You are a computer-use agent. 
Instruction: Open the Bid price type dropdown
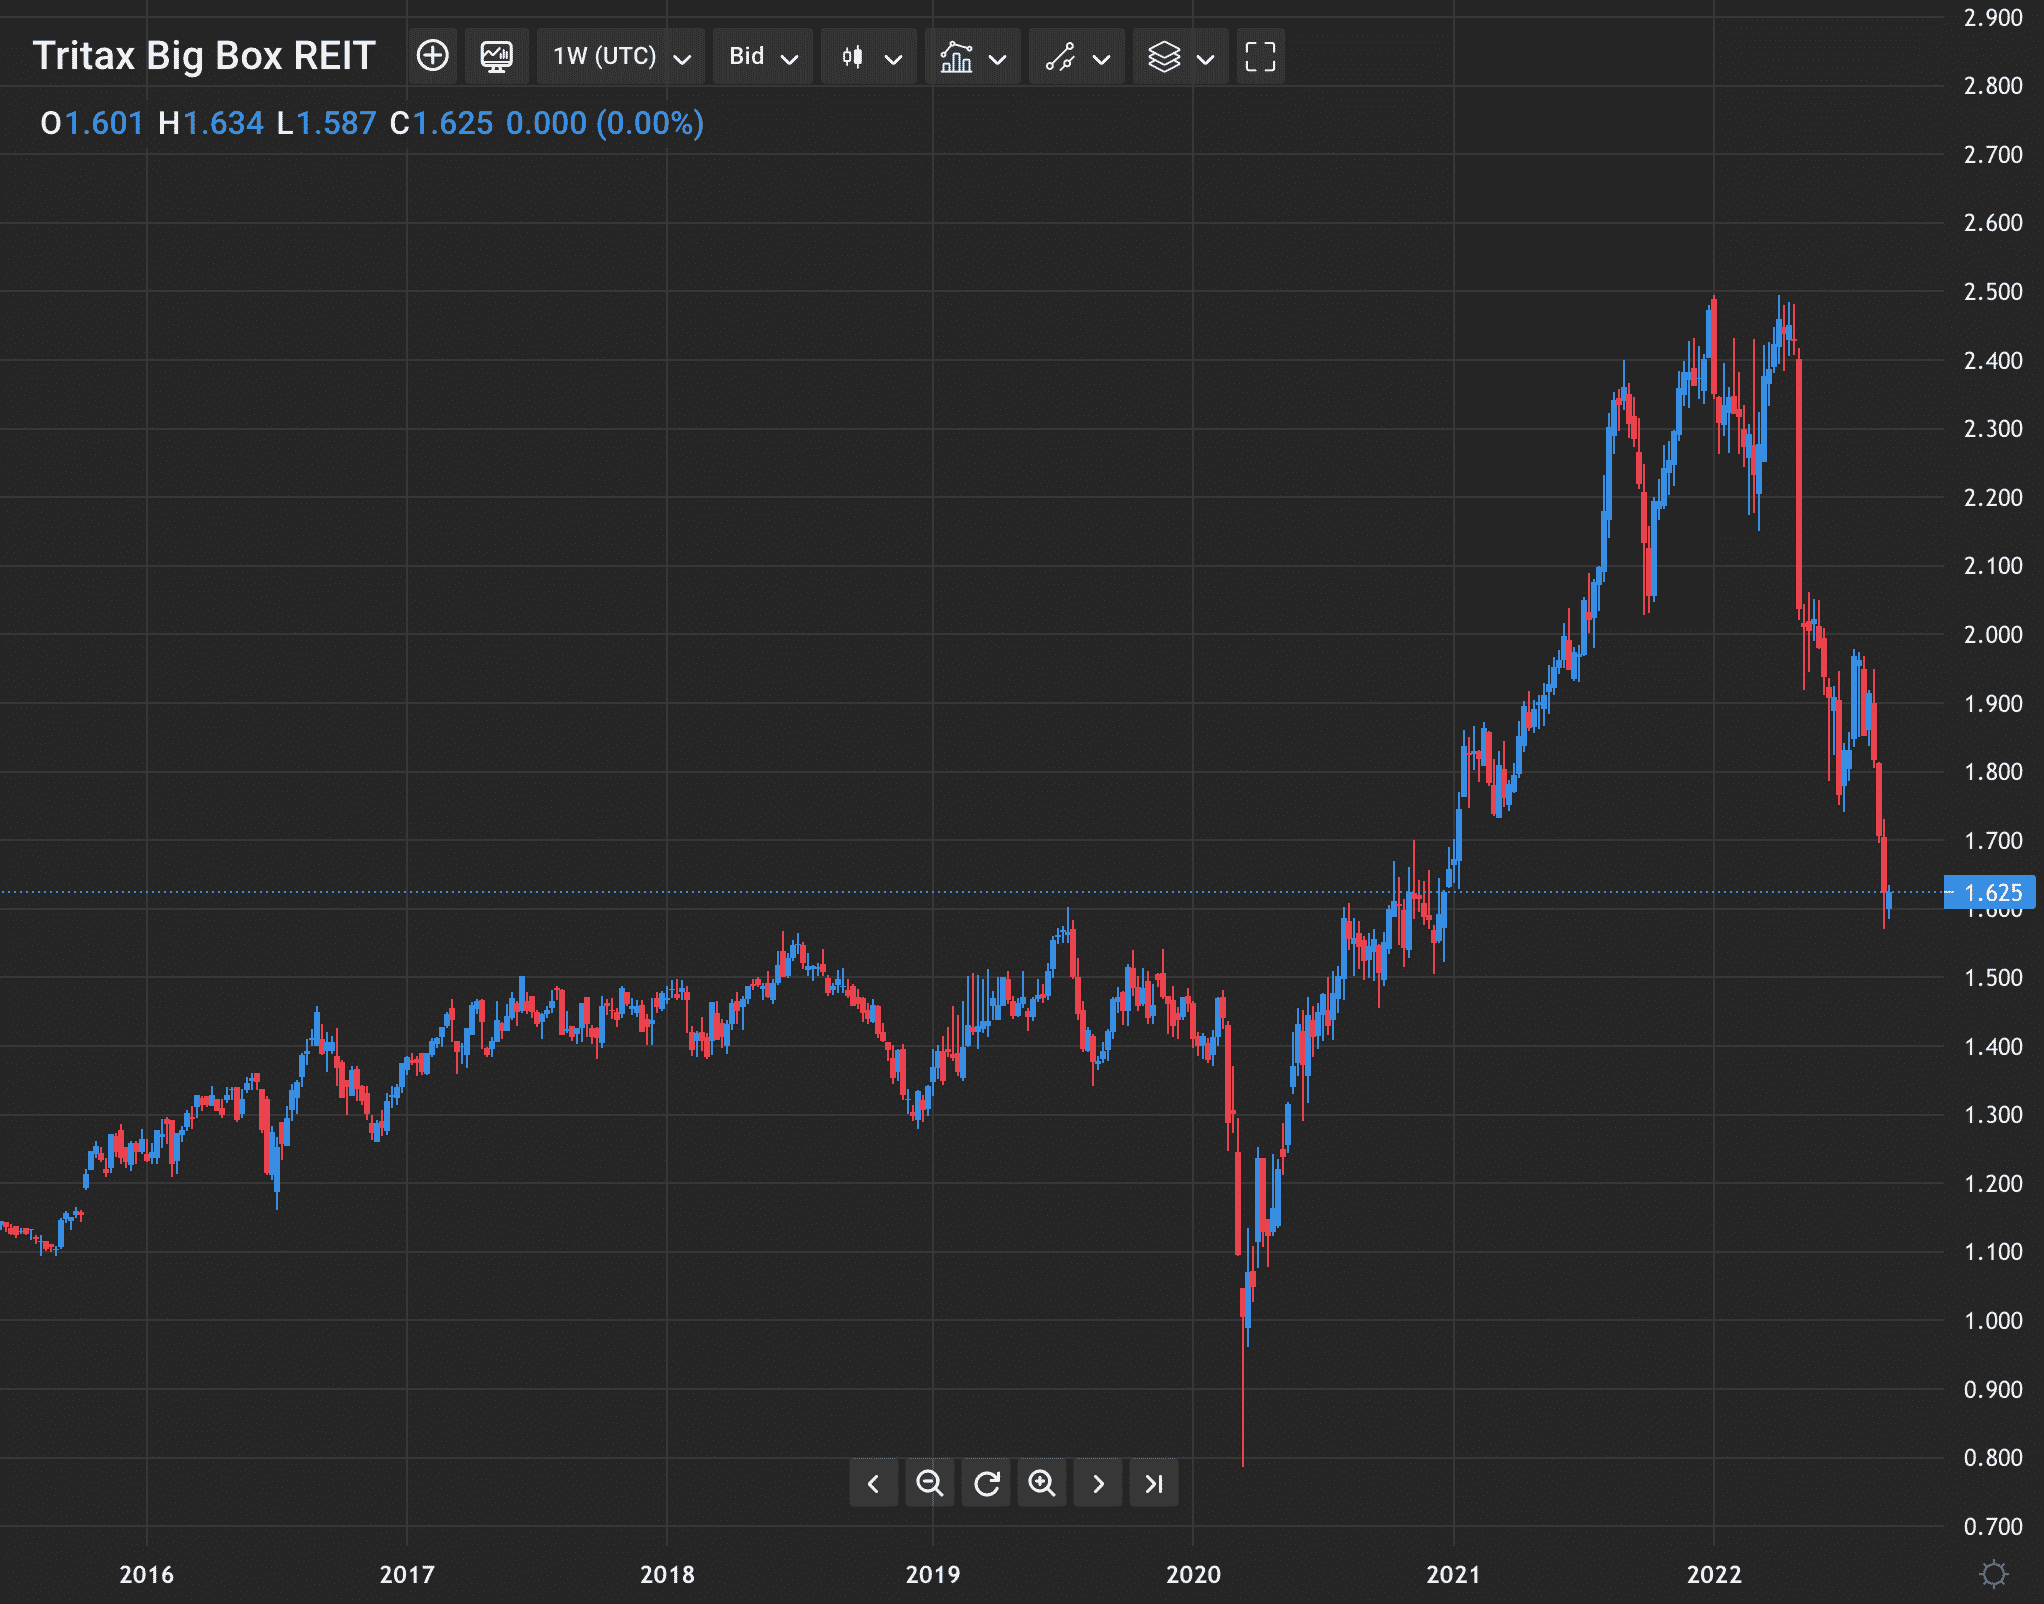pyautogui.click(x=763, y=57)
